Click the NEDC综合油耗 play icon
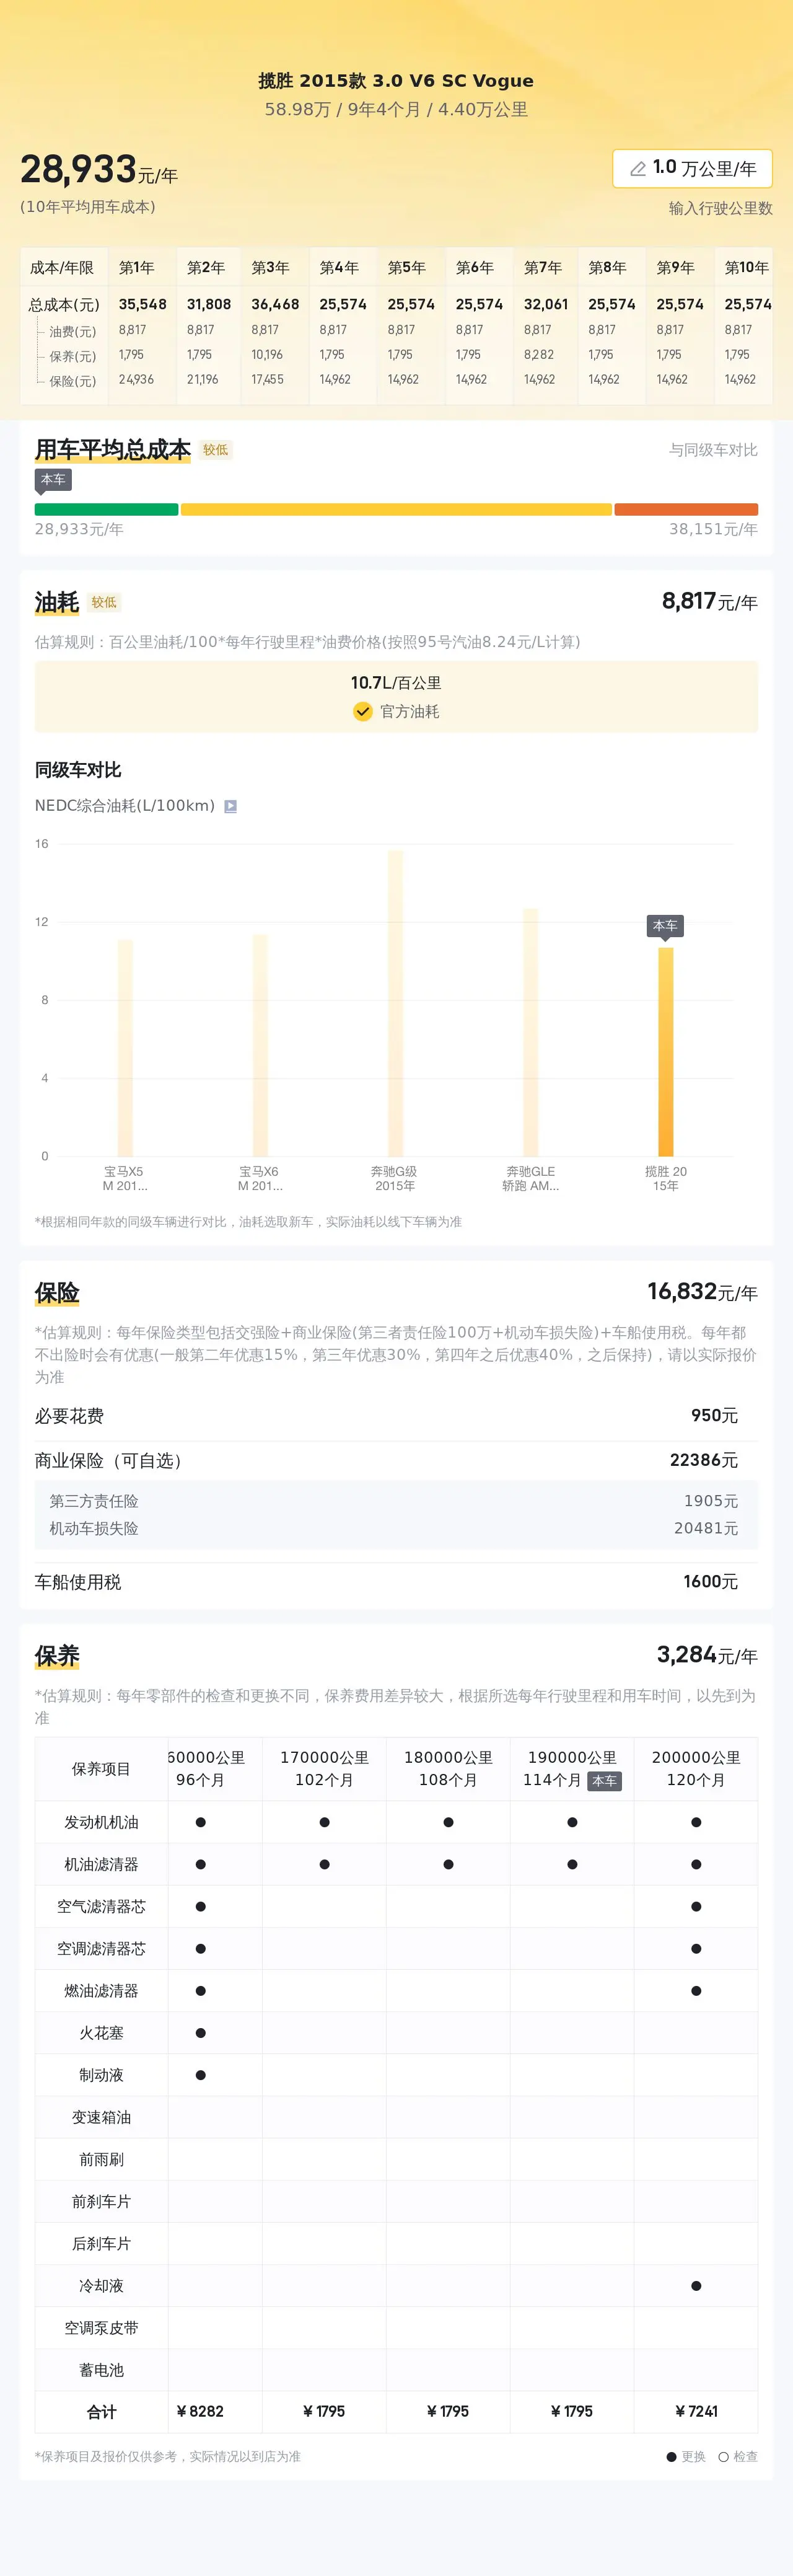793x2576 pixels. click(x=230, y=806)
